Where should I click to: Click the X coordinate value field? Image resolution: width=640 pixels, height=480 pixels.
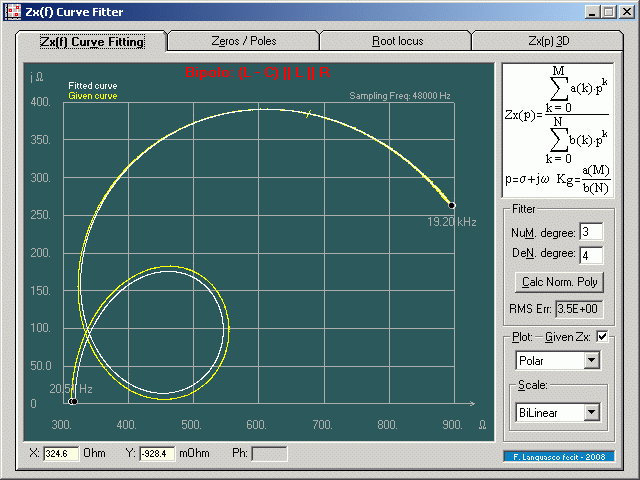pyautogui.click(x=61, y=453)
